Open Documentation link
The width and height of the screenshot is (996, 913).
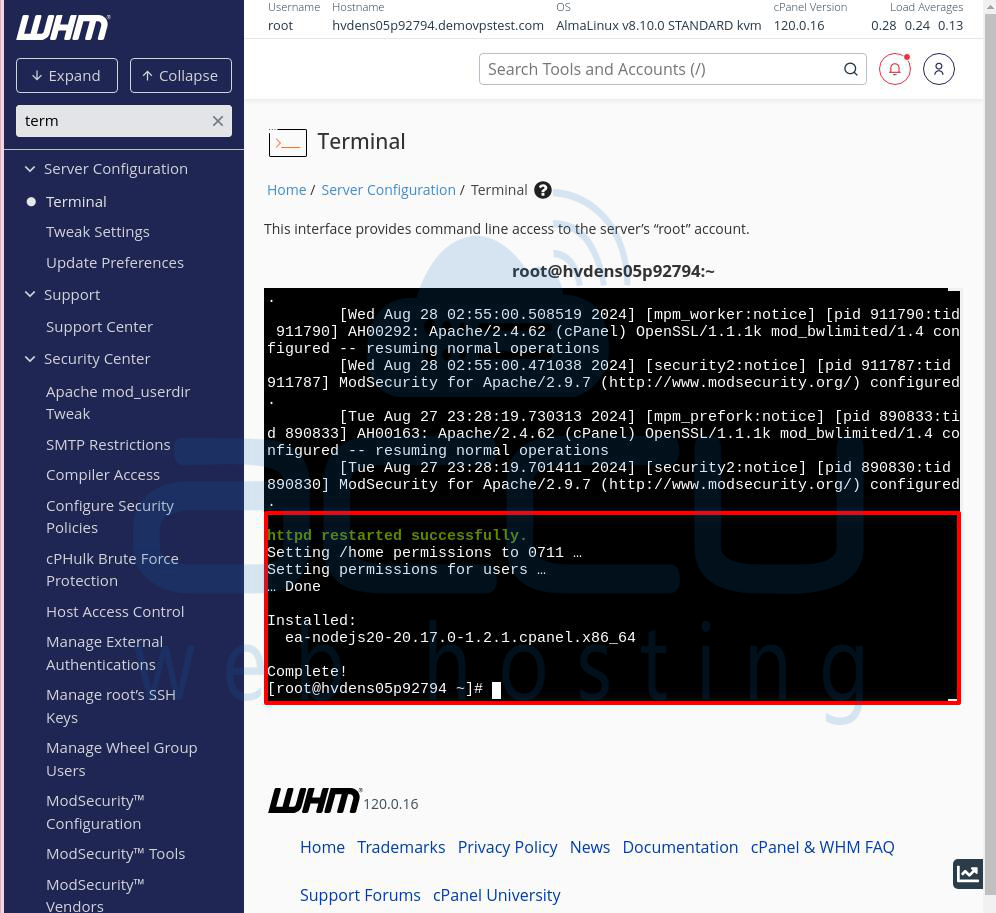[x=680, y=847]
